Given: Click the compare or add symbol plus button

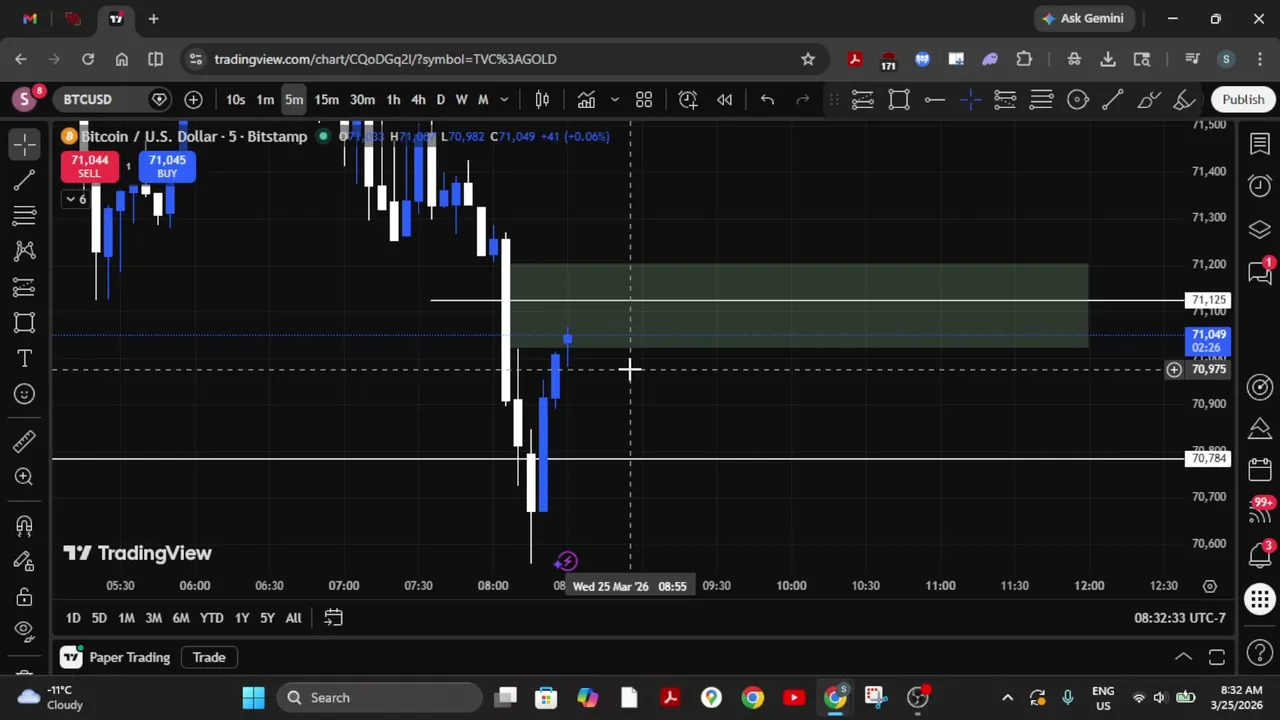Looking at the screenshot, I should 193,99.
